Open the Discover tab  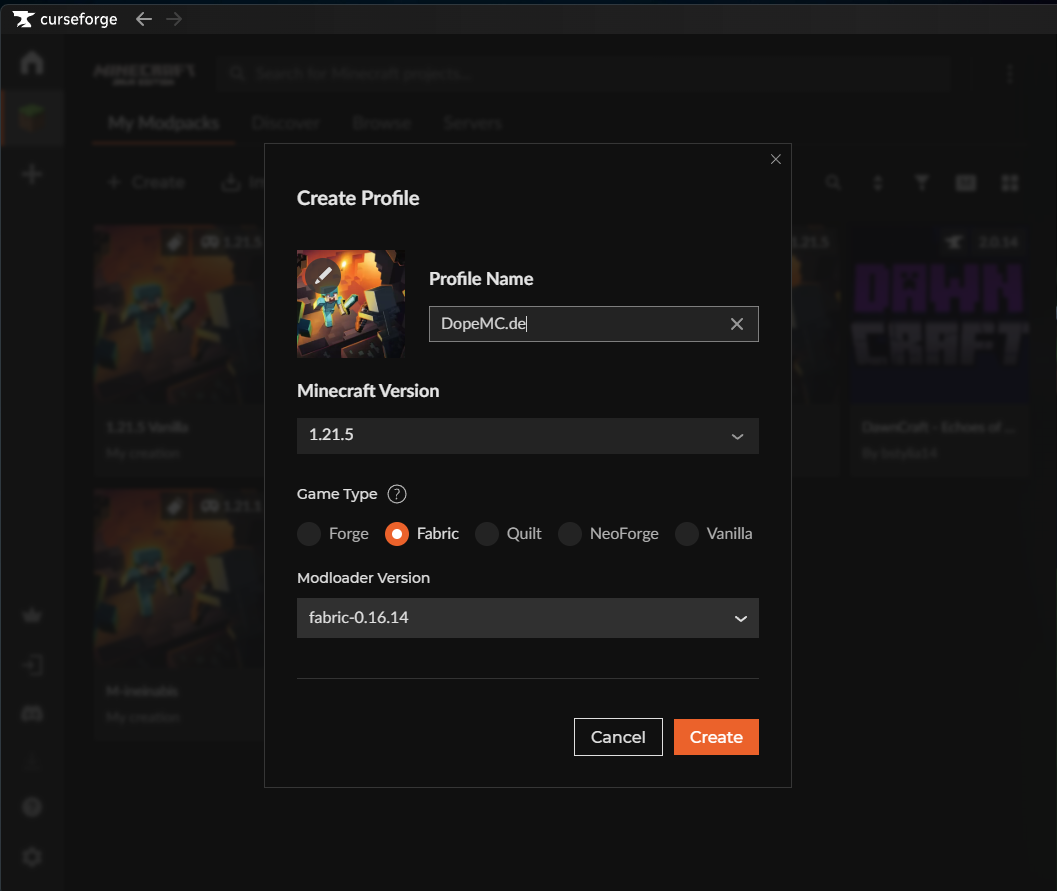coord(286,123)
